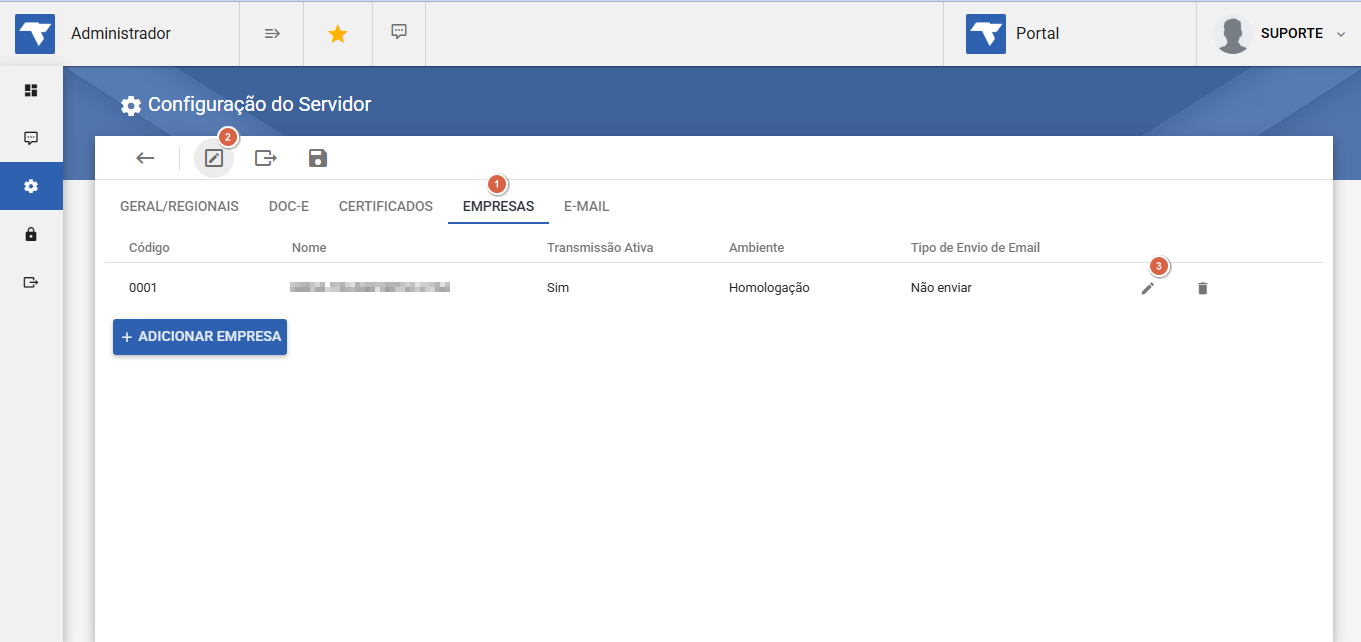
Task: Select the EMPRESAS tab
Action: [499, 206]
